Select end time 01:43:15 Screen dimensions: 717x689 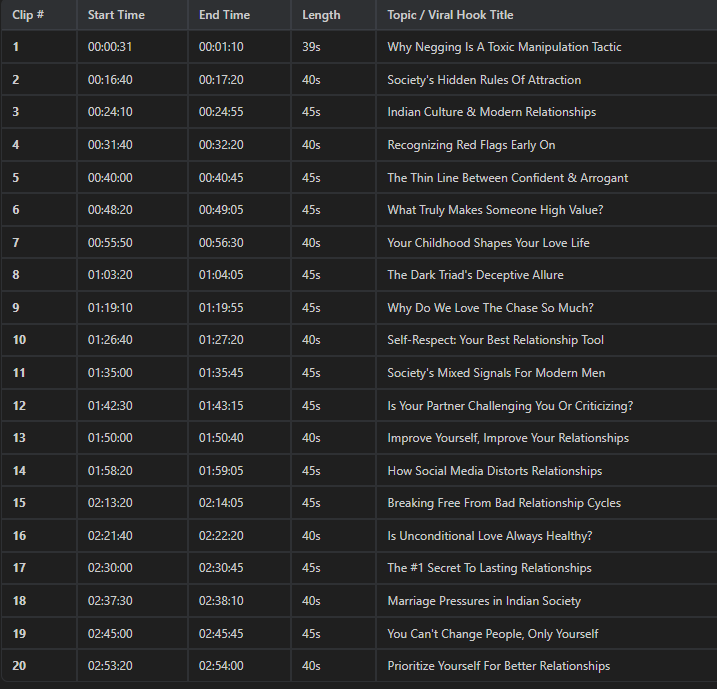(x=221, y=406)
